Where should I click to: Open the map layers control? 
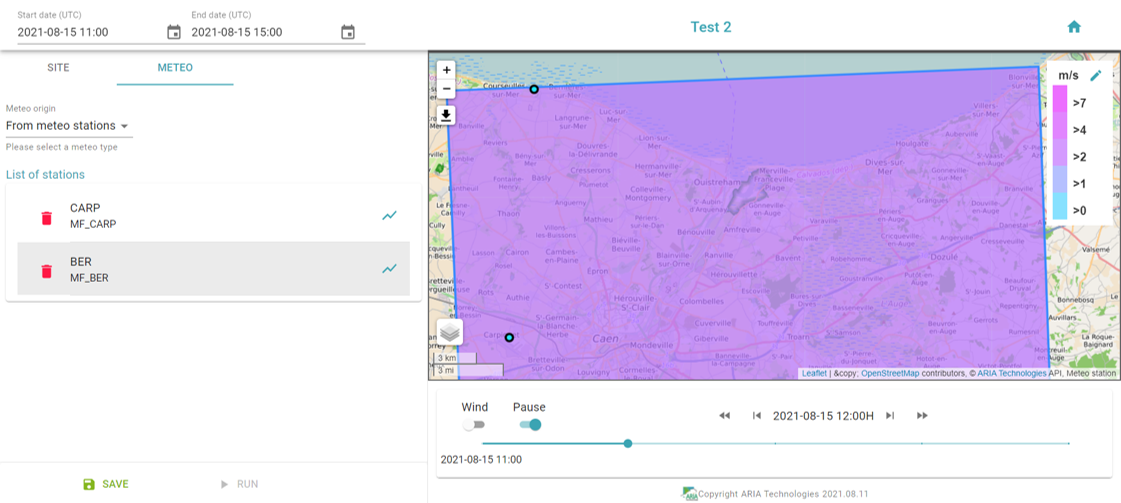click(x=450, y=332)
